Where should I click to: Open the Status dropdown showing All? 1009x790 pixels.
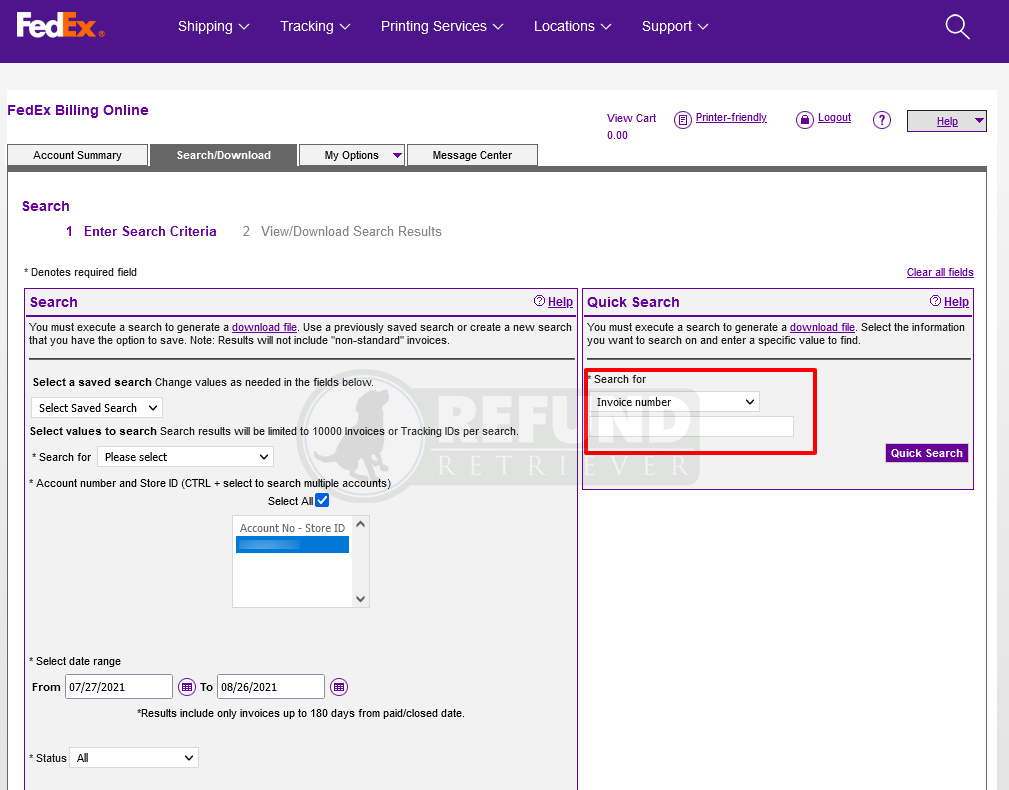pyautogui.click(x=134, y=758)
